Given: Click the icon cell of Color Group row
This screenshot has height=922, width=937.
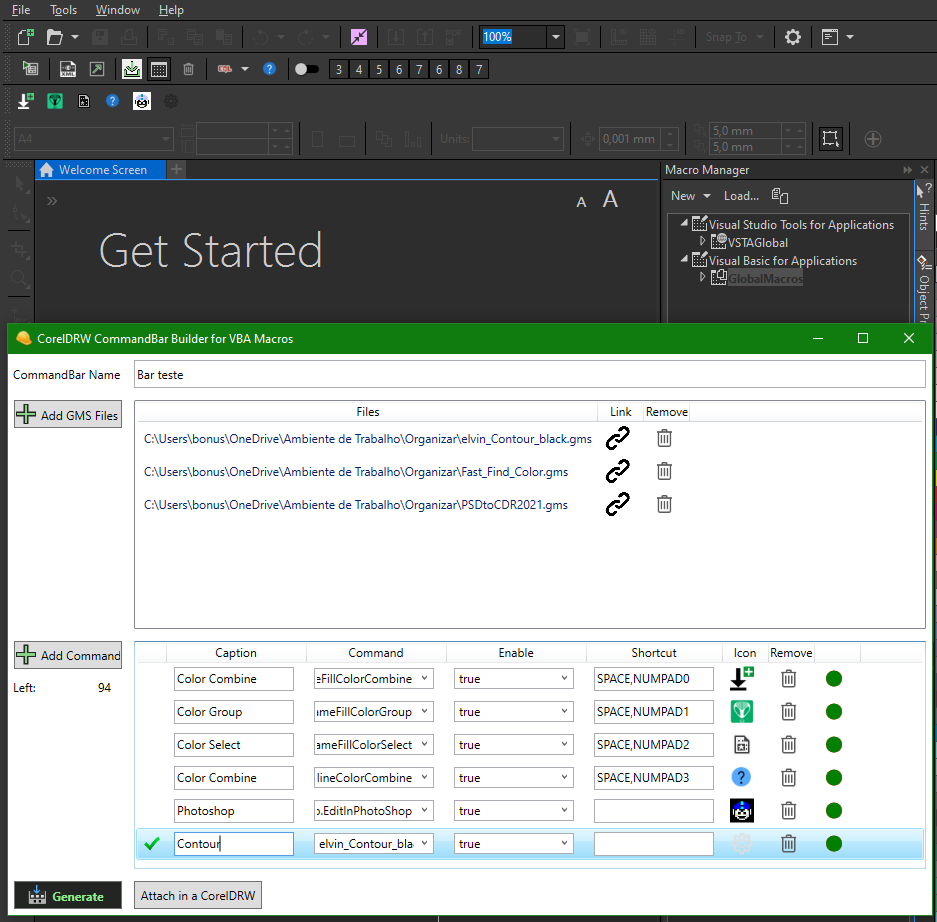Looking at the screenshot, I should pos(742,712).
